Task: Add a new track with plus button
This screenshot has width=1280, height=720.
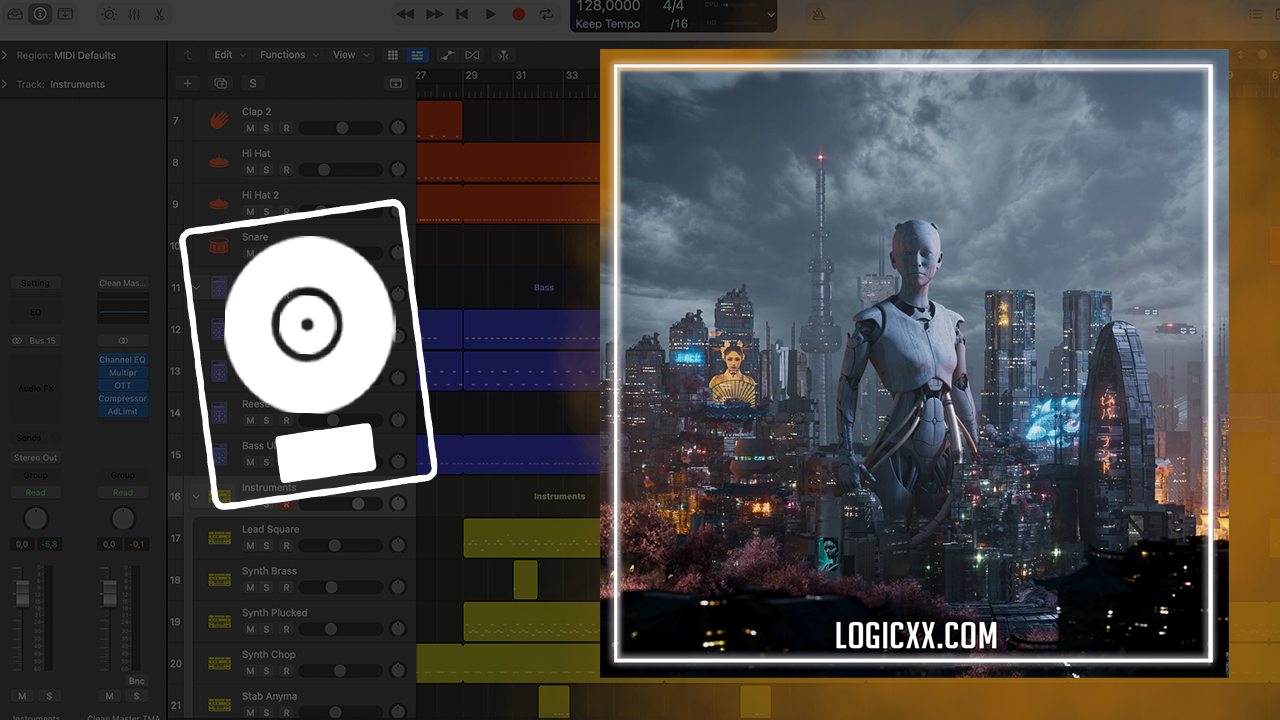Action: (187, 83)
